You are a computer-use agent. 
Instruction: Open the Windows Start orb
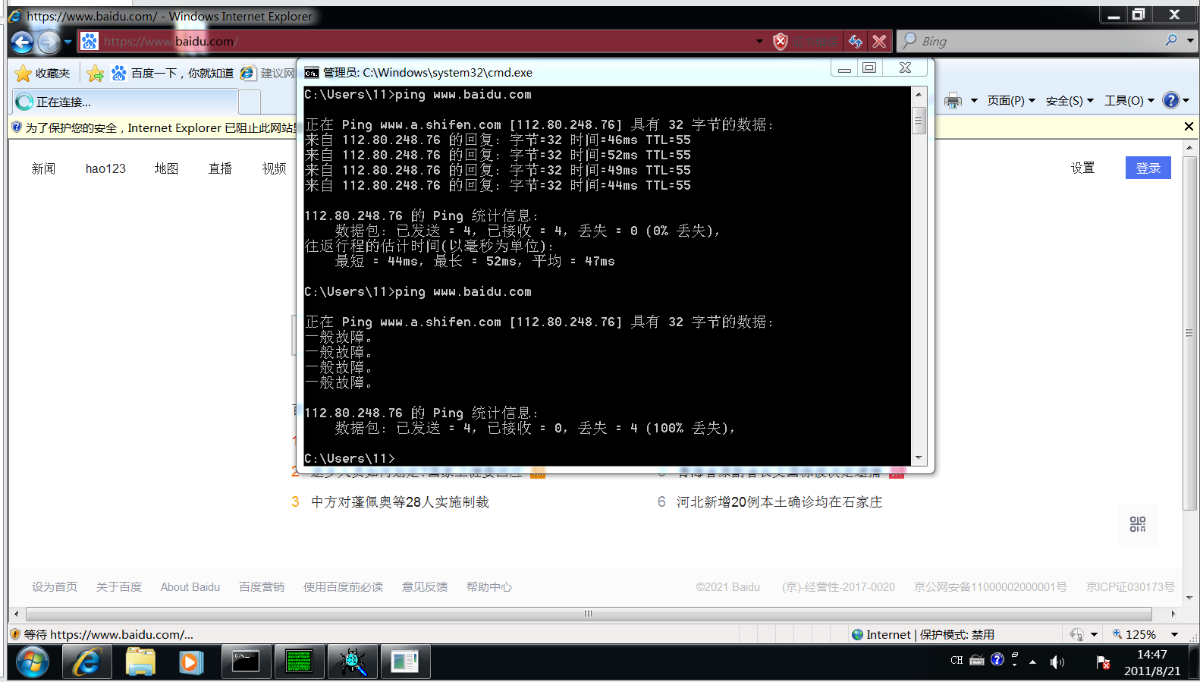pyautogui.click(x=32, y=661)
